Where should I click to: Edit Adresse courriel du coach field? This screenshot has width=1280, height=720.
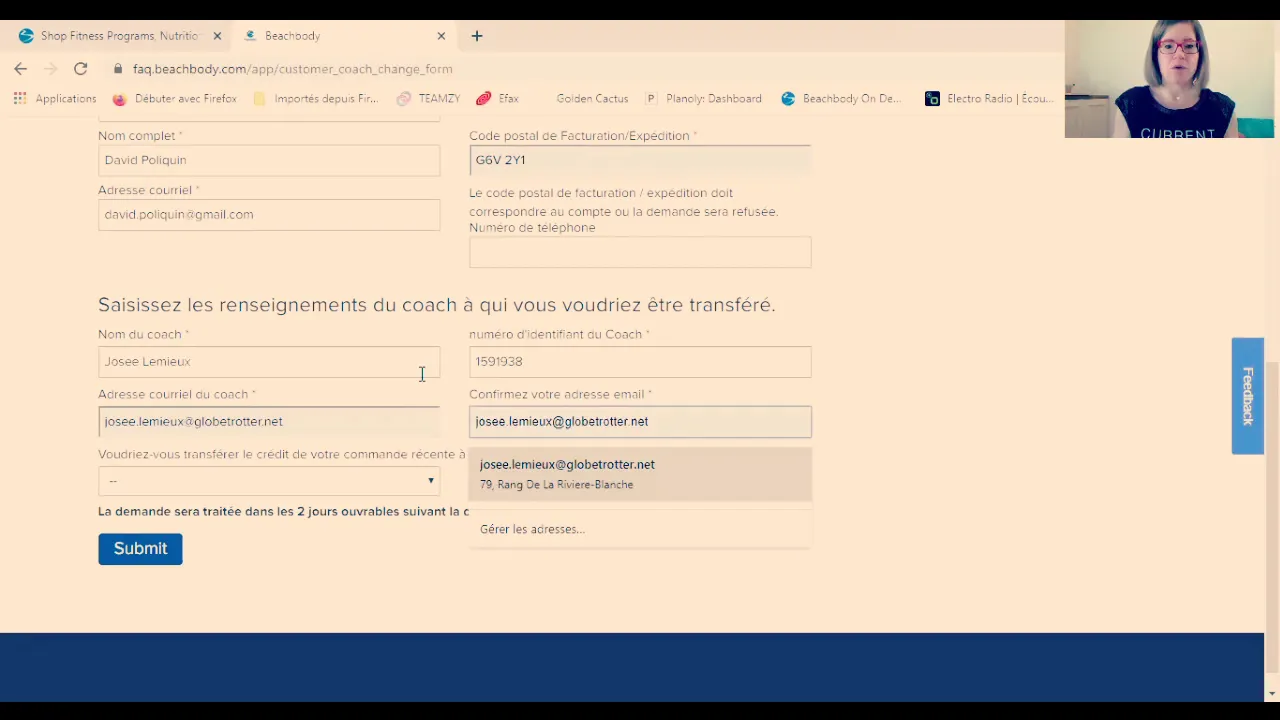tap(269, 421)
